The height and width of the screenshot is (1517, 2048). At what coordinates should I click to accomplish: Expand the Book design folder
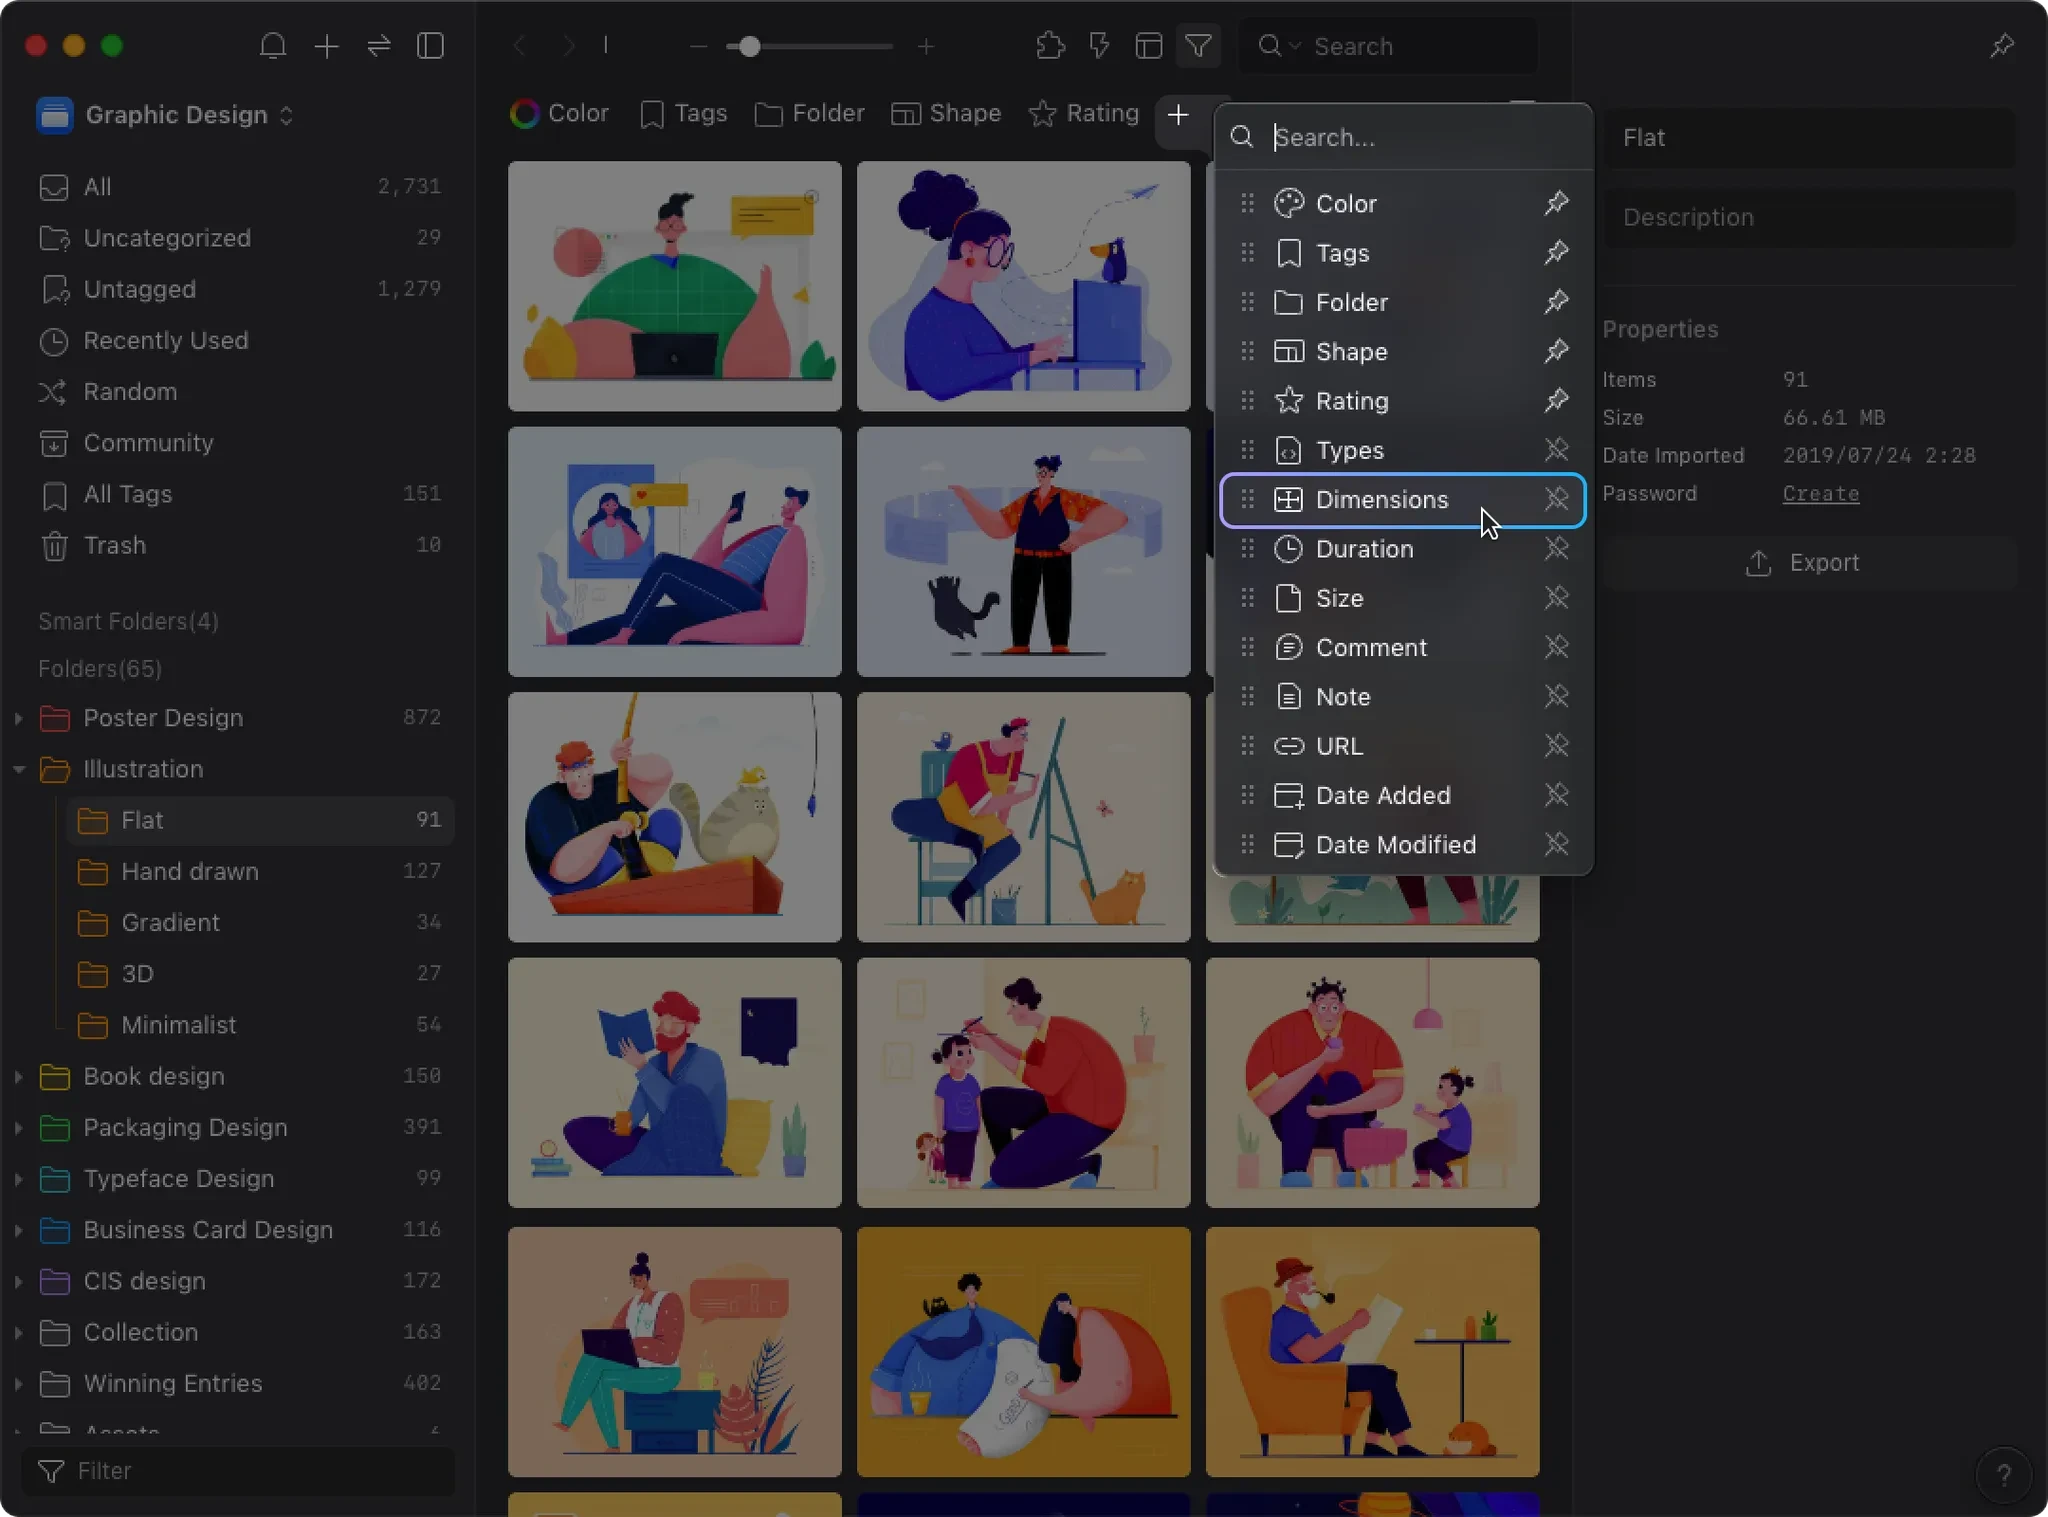pyautogui.click(x=18, y=1076)
